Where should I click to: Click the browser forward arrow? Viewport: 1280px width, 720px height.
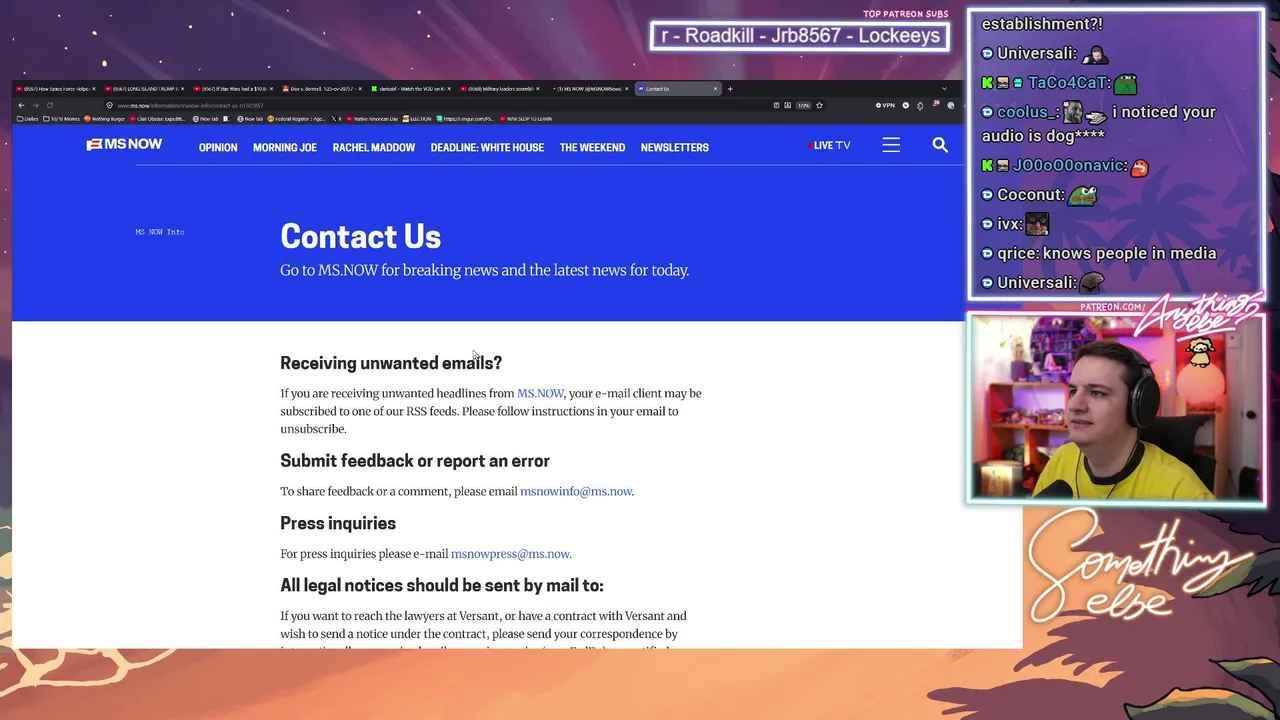35,105
